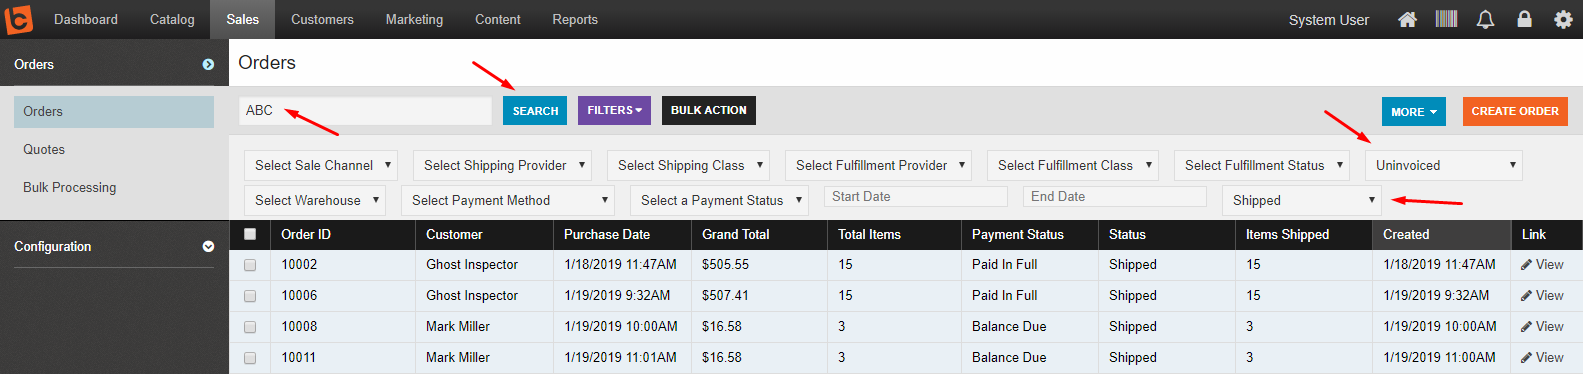Image resolution: width=1583 pixels, height=374 pixels.
Task: Click the orange logo icon
Action: [x=19, y=19]
